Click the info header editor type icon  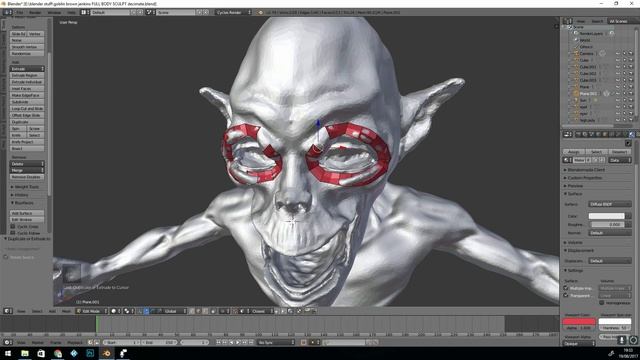click(x=7, y=12)
